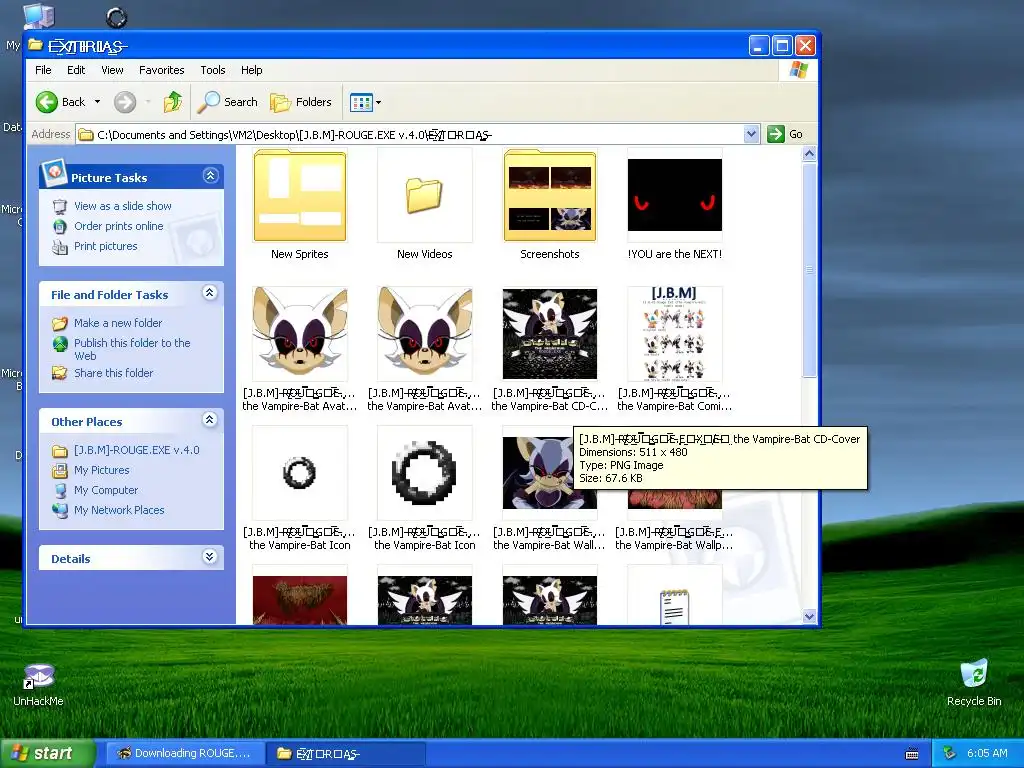Open the File menu

click(43, 70)
